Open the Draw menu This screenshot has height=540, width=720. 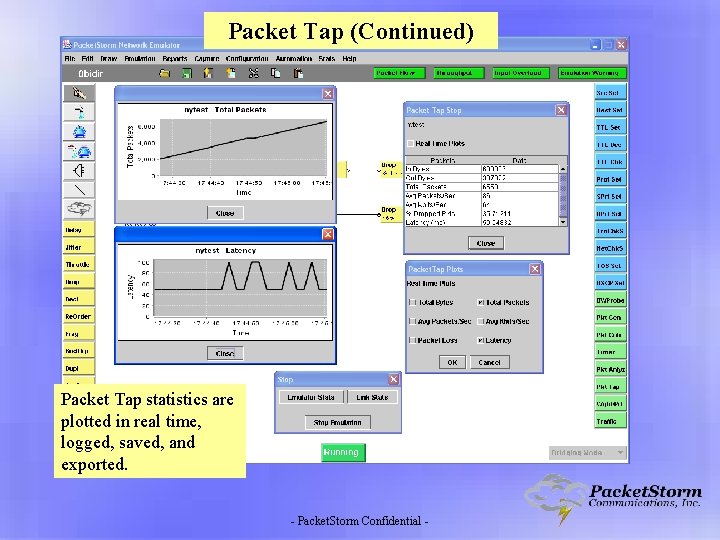[x=108, y=58]
